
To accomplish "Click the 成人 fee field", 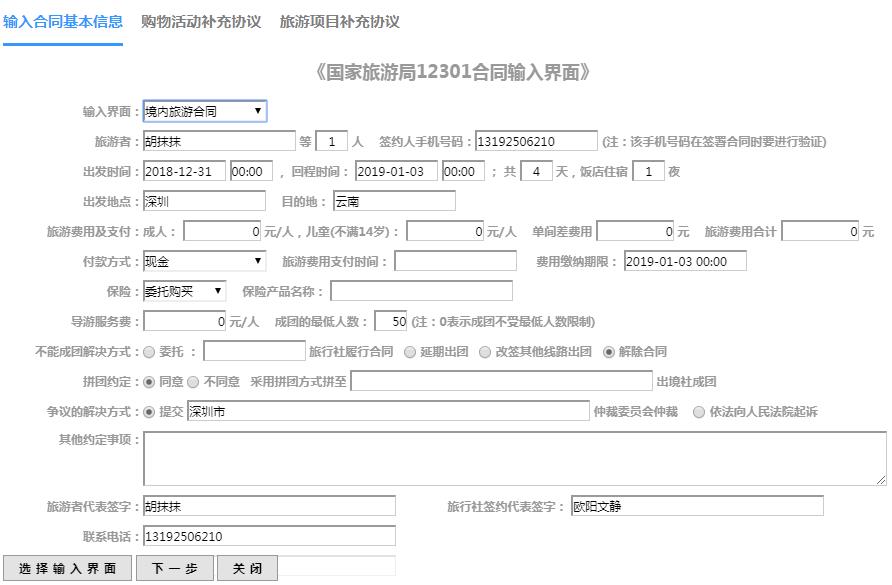I will pos(222,231).
